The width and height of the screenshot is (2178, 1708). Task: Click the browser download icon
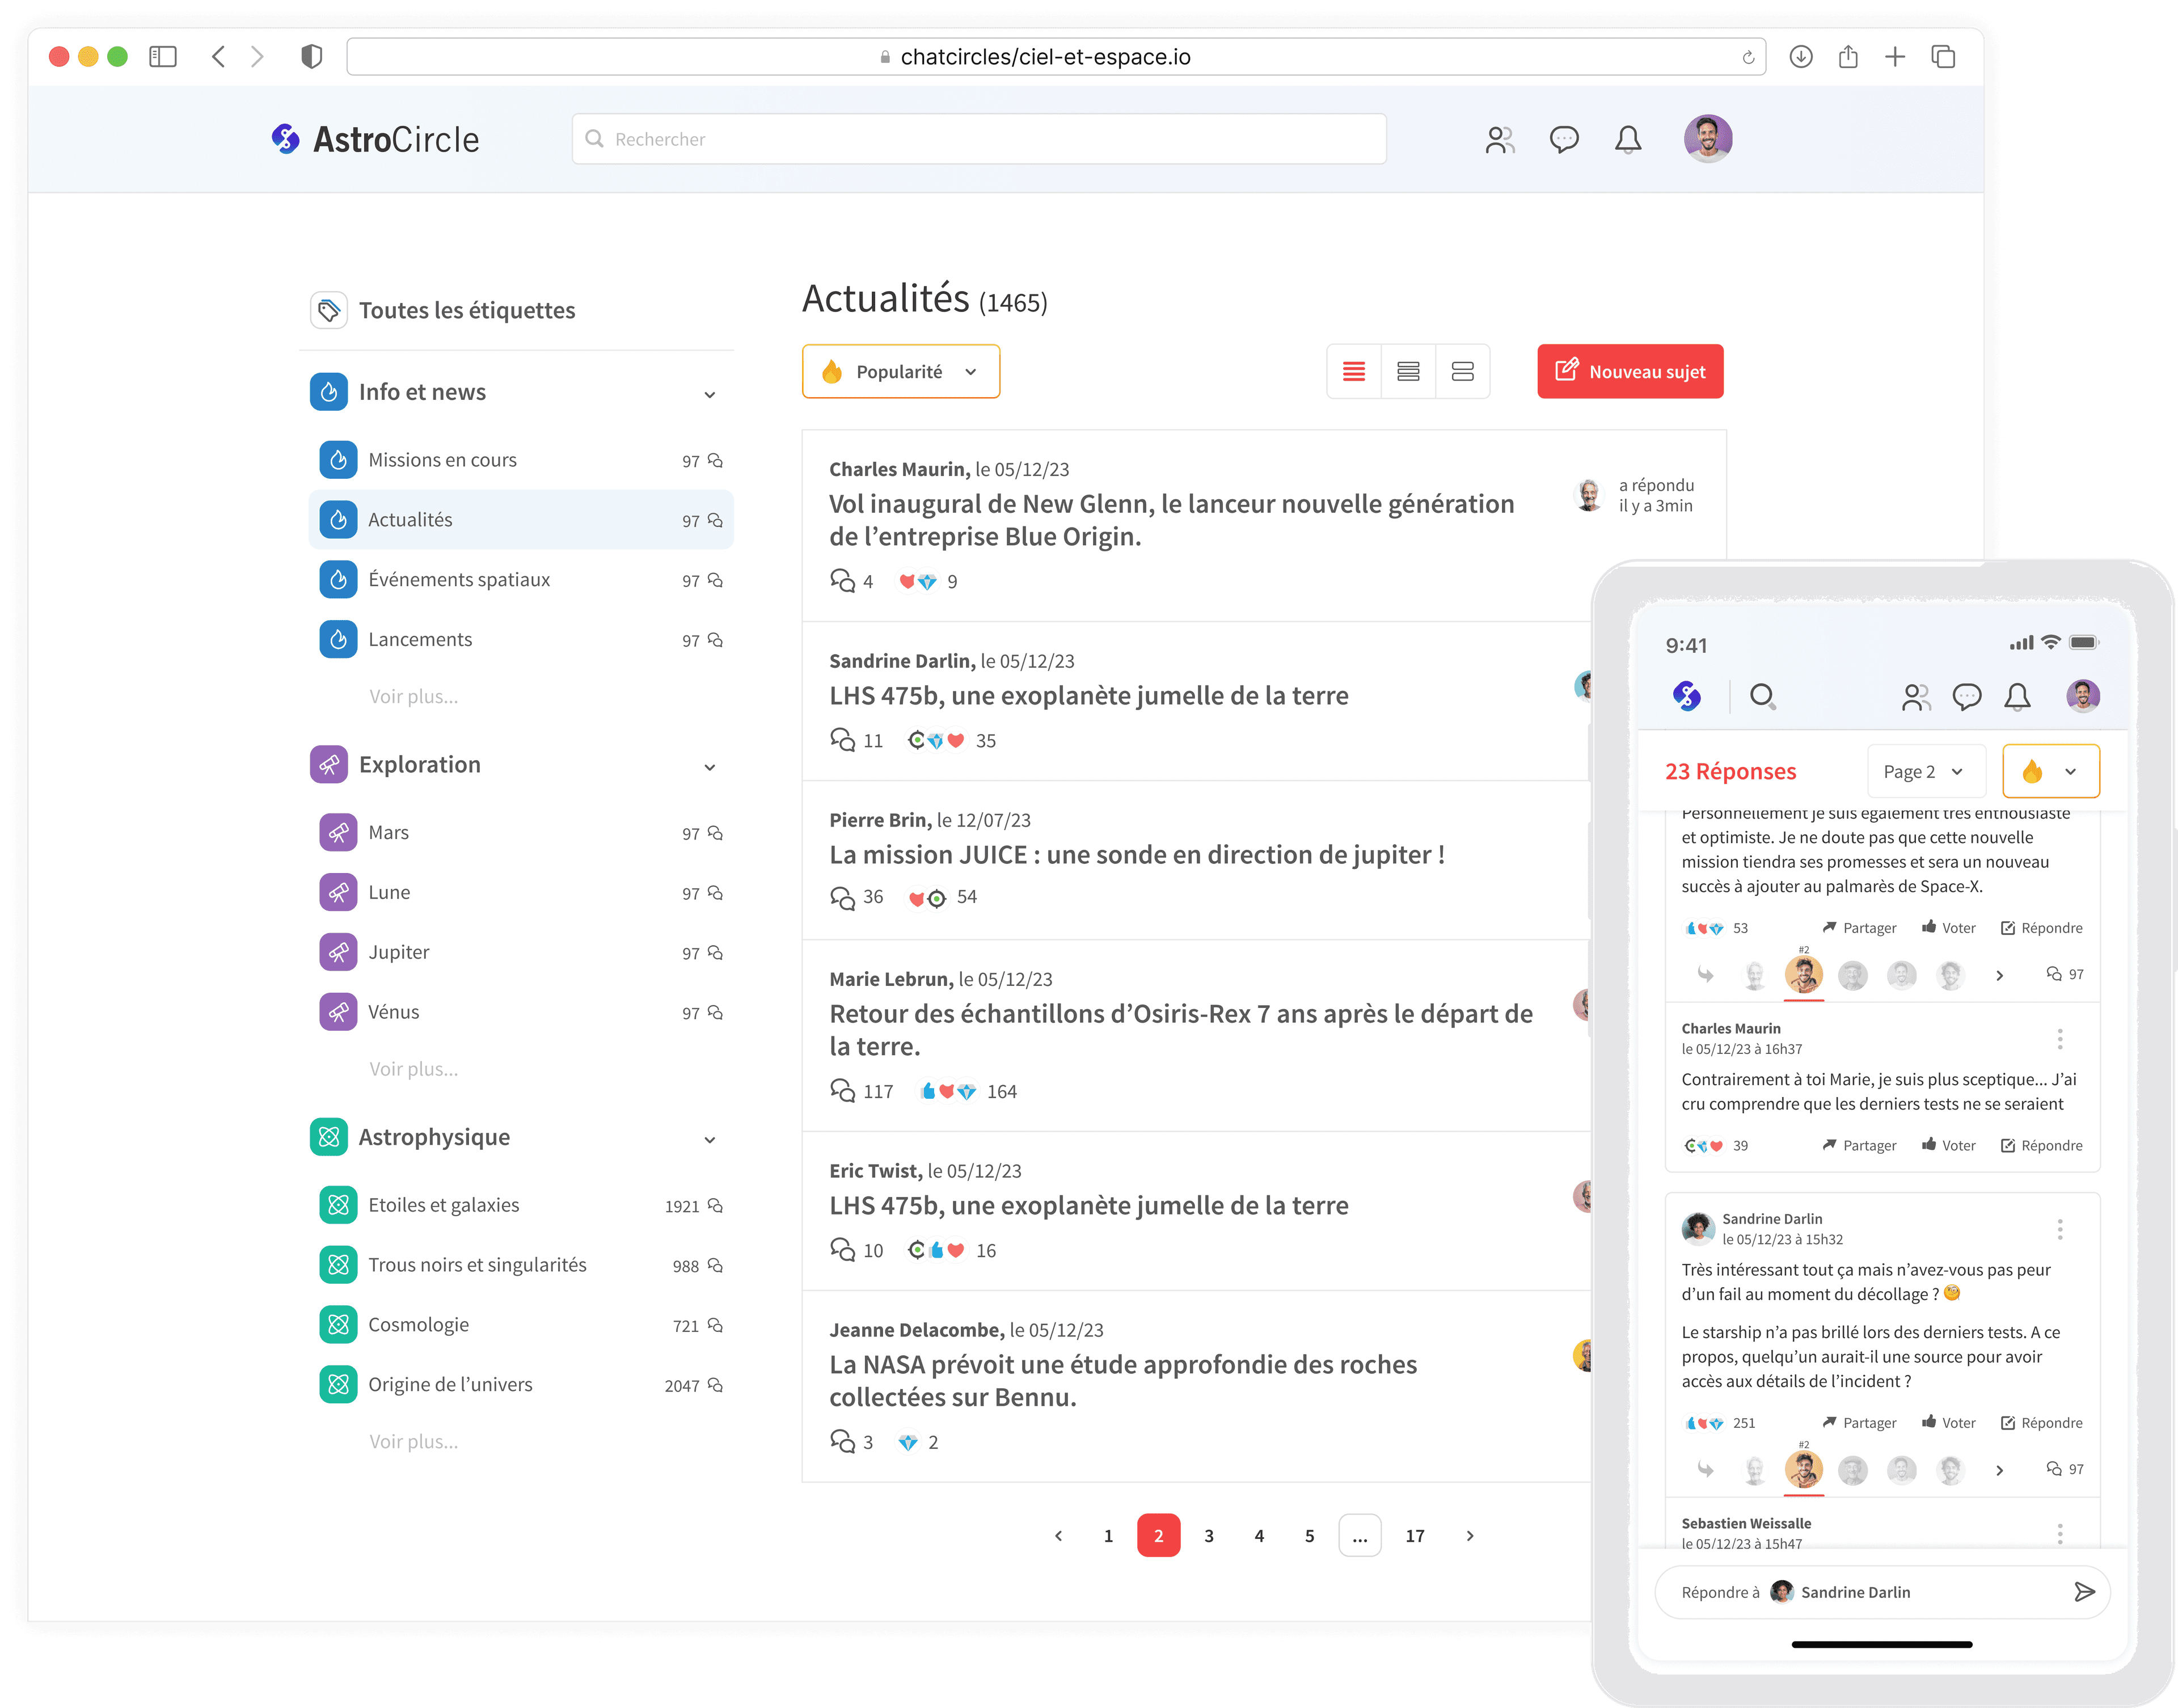click(1800, 57)
